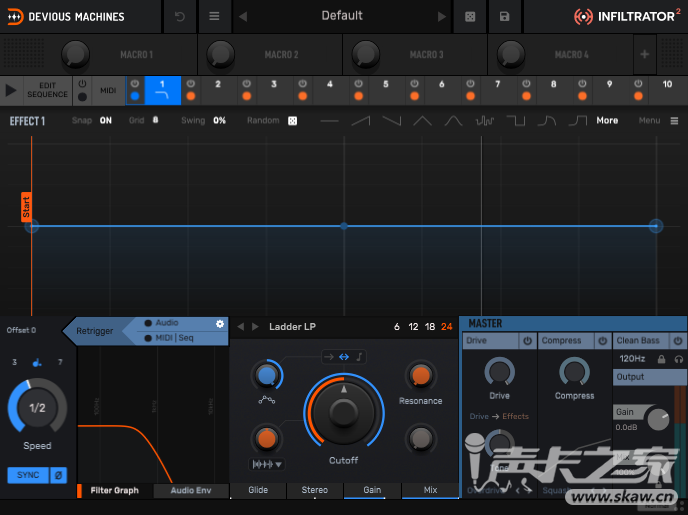Image resolution: width=688 pixels, height=515 pixels.
Task: Click the save preset floppy icon
Action: (505, 17)
